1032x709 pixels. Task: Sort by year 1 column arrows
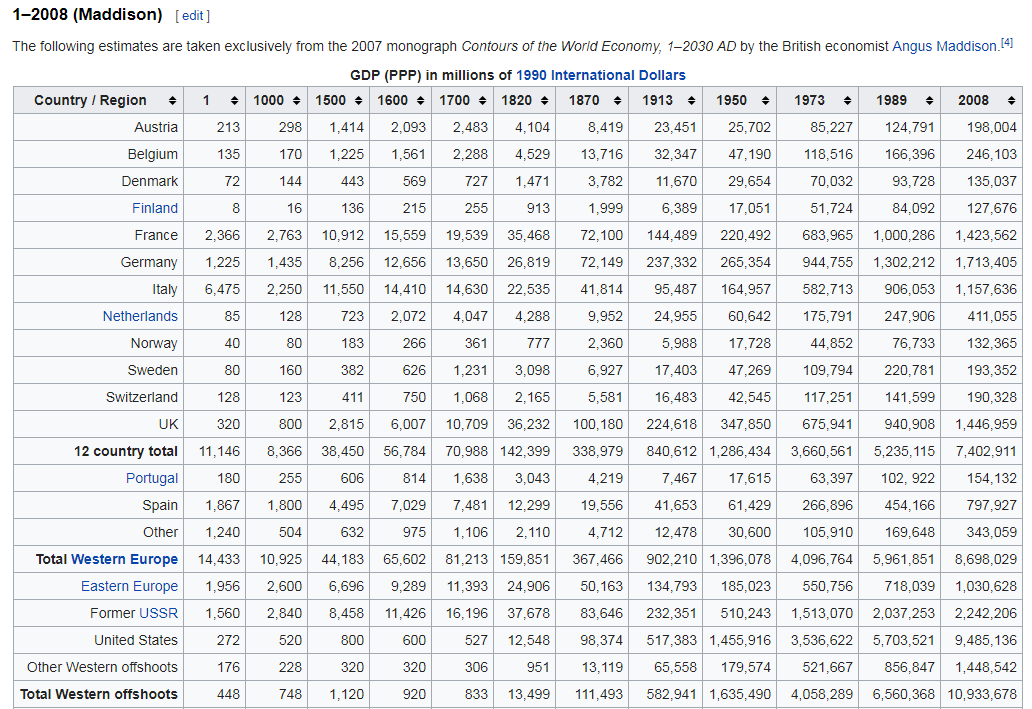[234, 100]
